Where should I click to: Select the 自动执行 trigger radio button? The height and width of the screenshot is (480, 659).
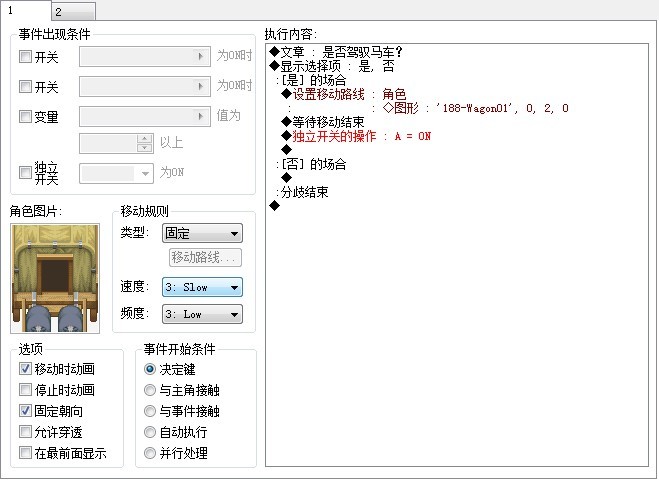tap(150, 432)
